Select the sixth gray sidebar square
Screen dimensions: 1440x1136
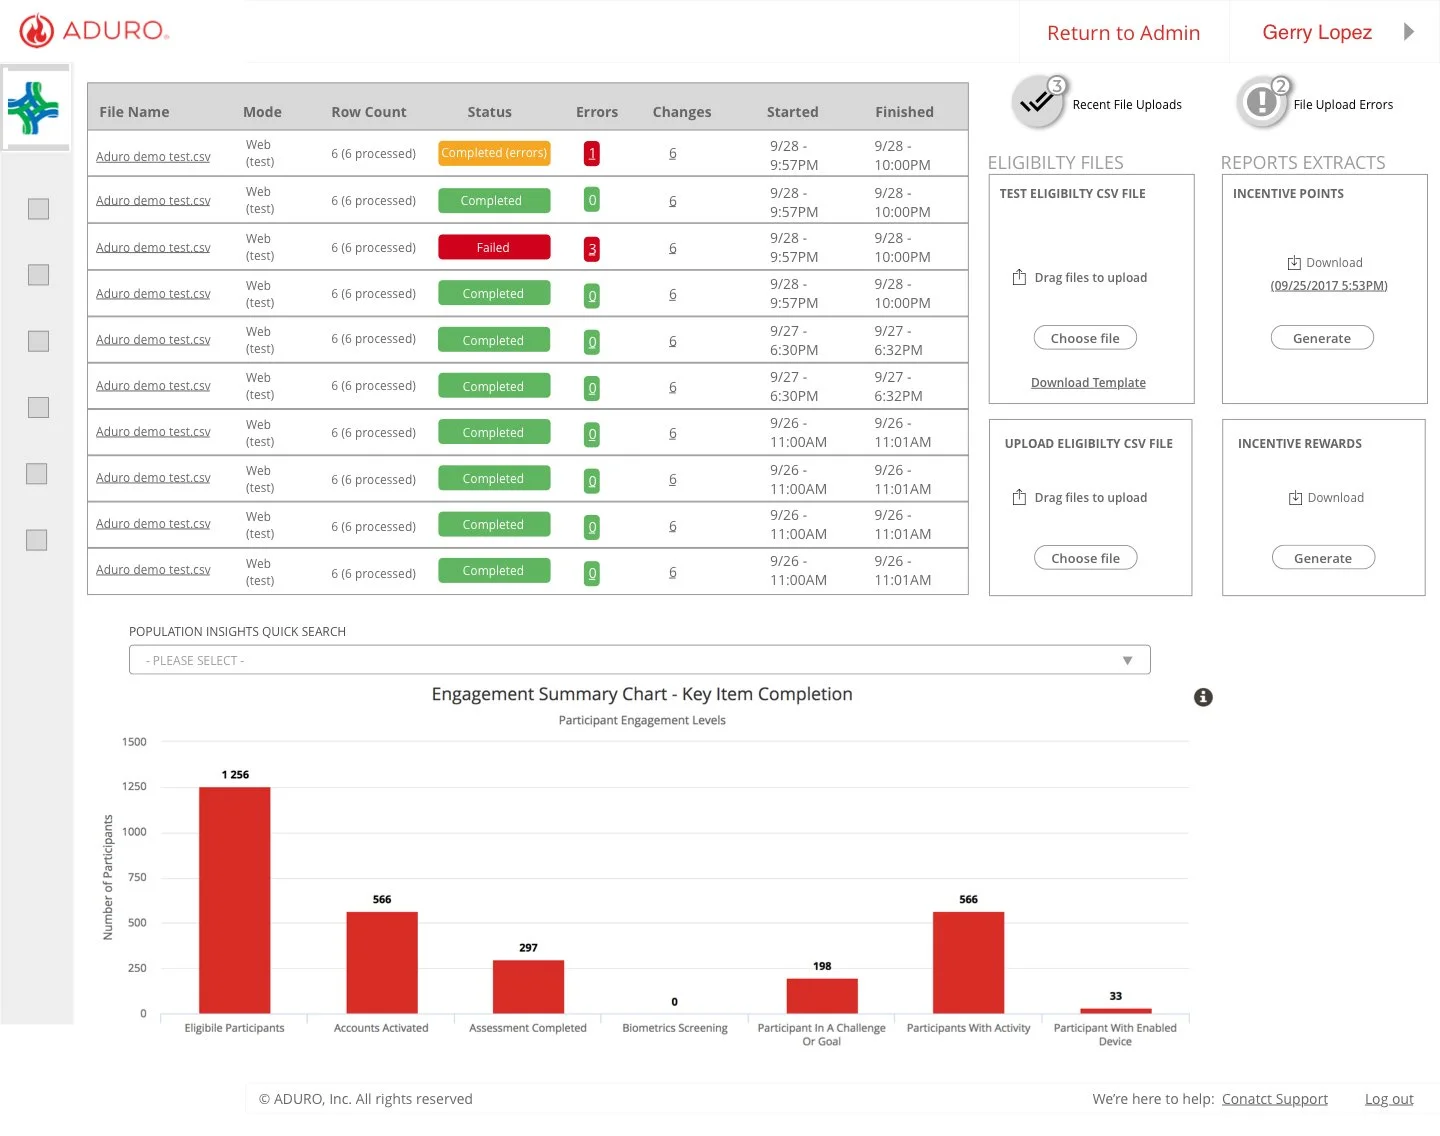pos(37,540)
